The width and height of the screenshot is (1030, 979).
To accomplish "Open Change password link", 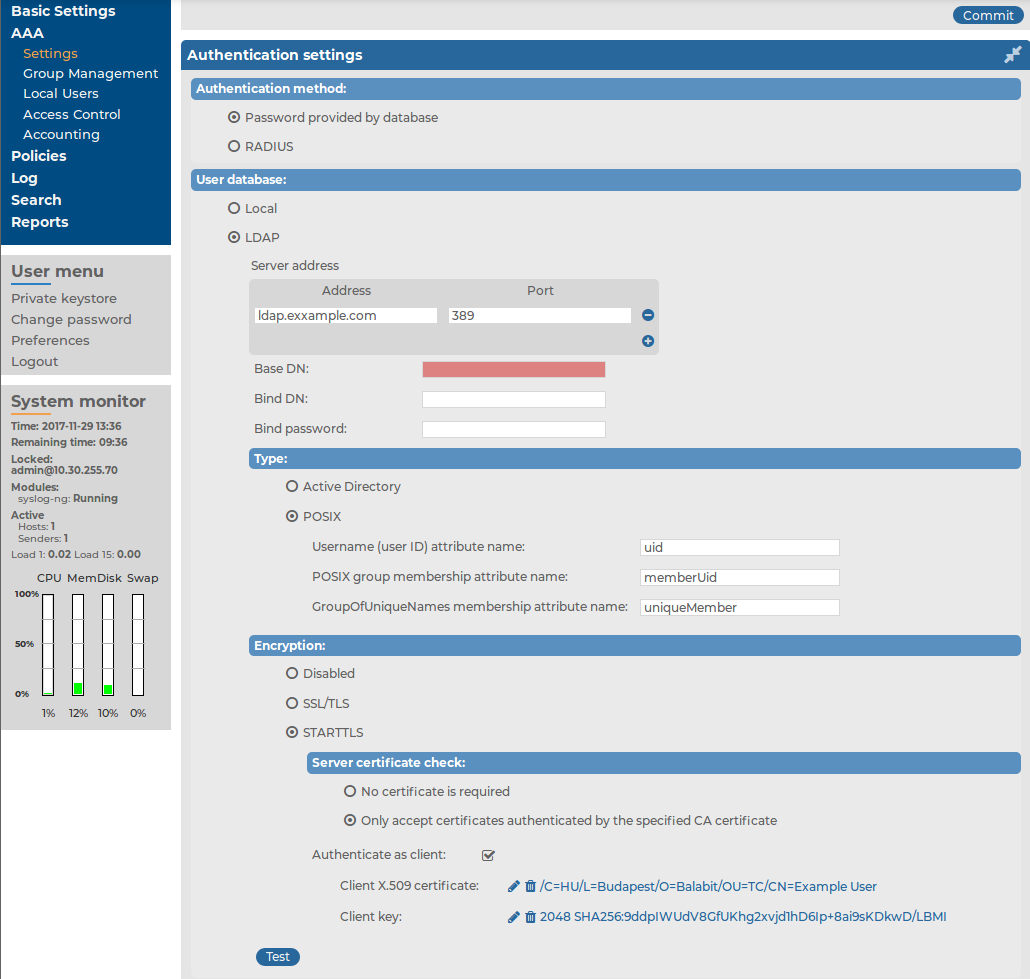I will point(71,319).
